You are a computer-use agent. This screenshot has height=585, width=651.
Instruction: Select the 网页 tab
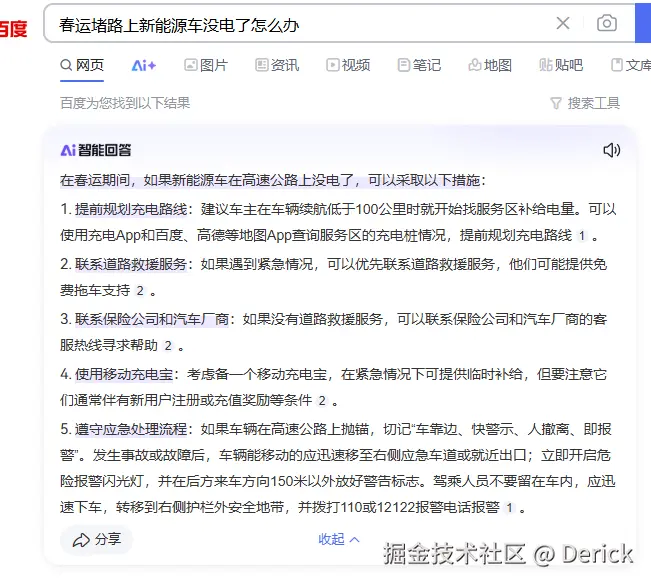[82, 65]
